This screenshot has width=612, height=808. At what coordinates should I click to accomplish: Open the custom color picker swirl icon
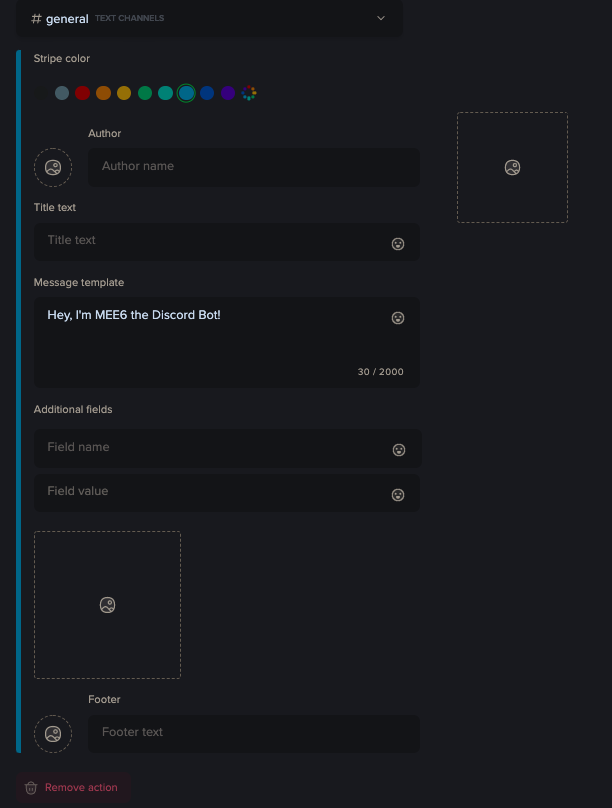click(x=249, y=92)
